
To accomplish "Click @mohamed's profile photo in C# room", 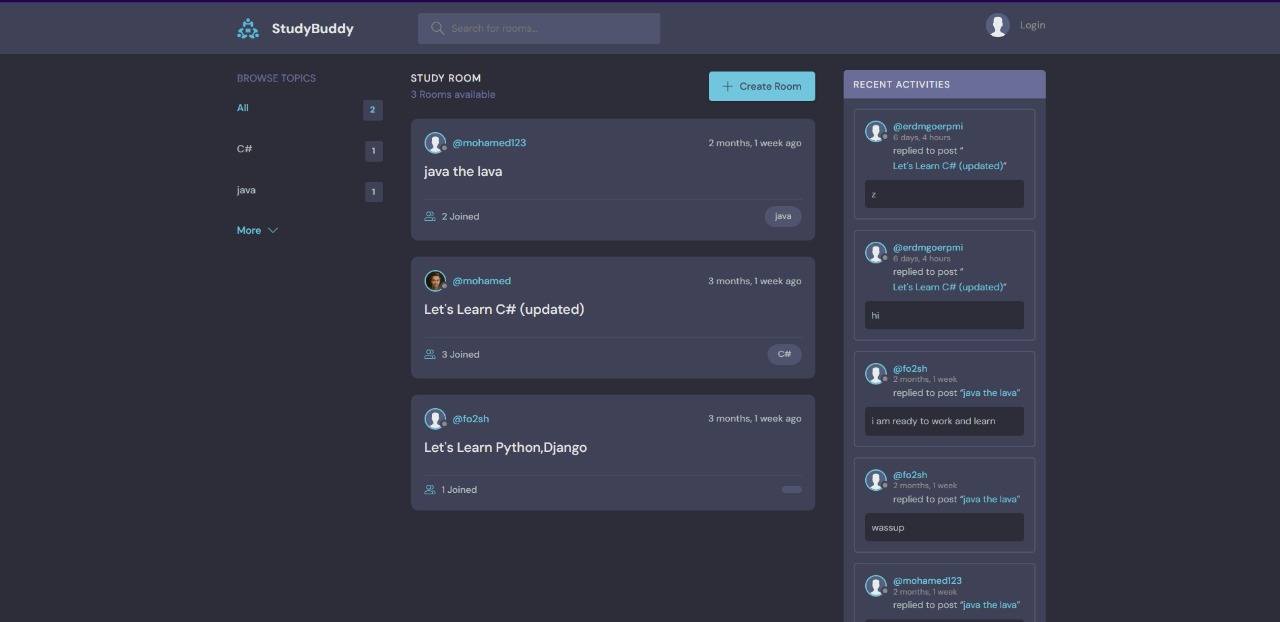I will coord(435,281).
